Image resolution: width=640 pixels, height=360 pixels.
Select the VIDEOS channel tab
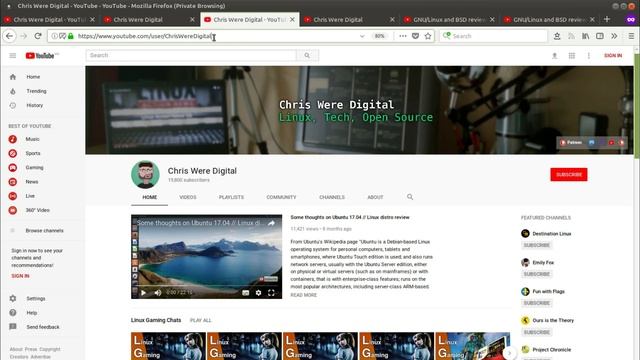(188, 197)
